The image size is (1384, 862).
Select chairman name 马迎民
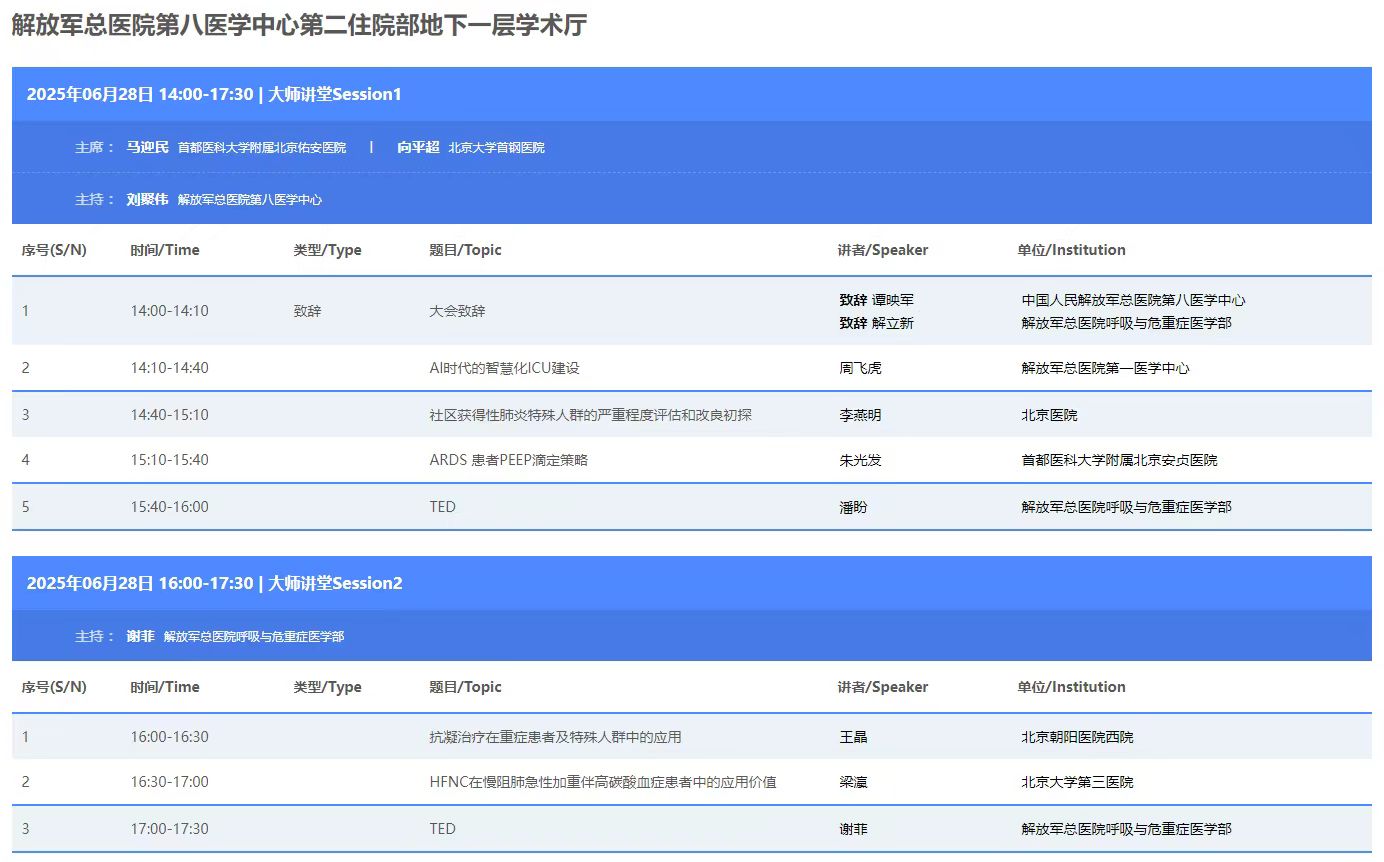click(x=148, y=147)
